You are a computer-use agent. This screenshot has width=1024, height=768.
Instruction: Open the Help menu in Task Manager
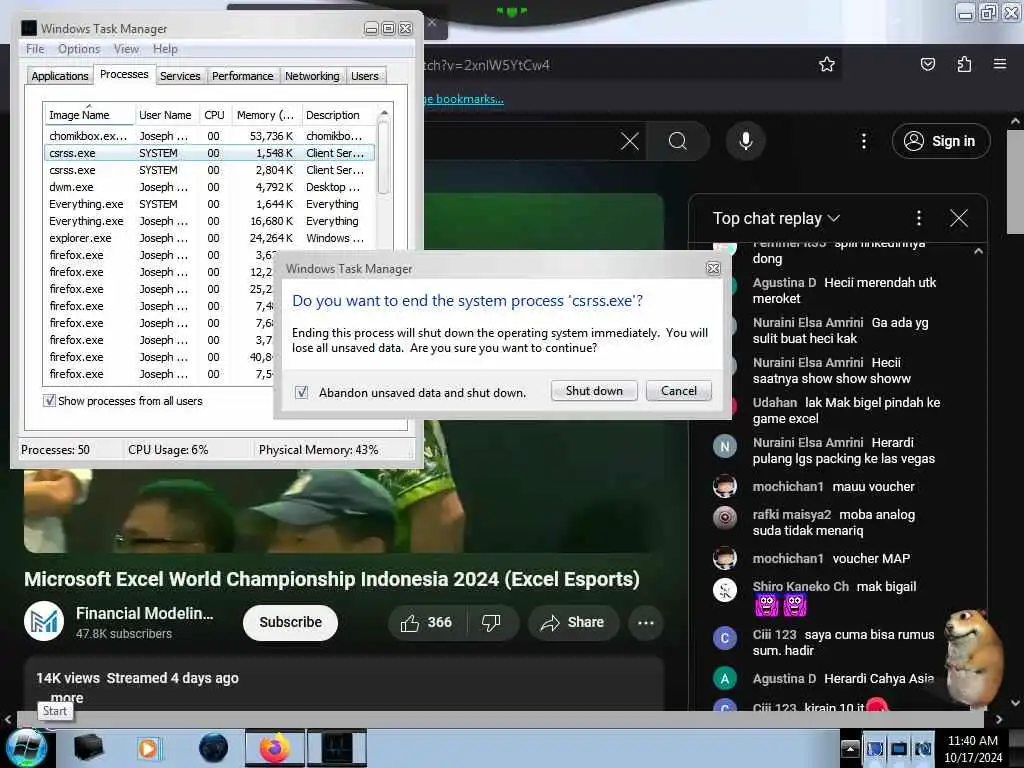point(165,49)
